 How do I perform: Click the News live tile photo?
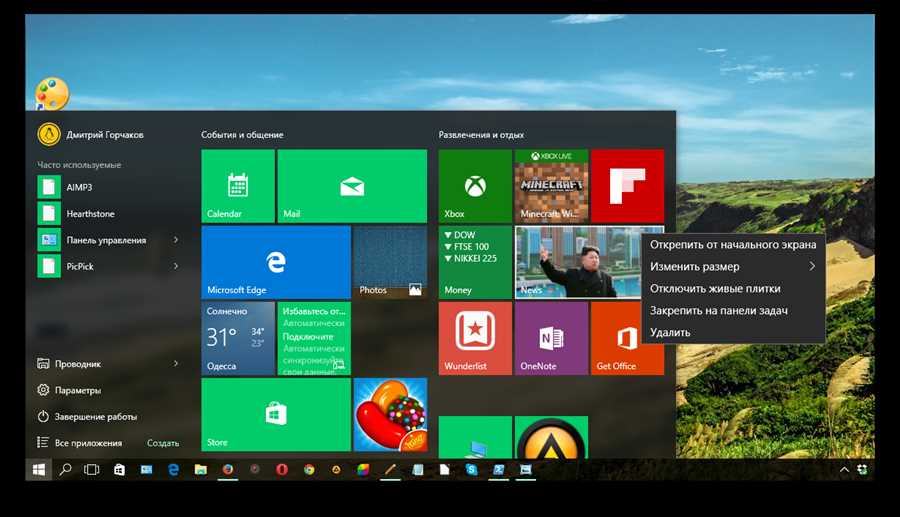click(x=577, y=262)
